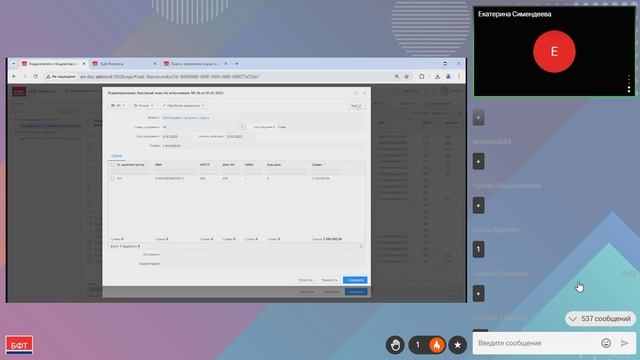The image size is (640, 360).
Task: Click the Комментарий field
Action: (263, 264)
